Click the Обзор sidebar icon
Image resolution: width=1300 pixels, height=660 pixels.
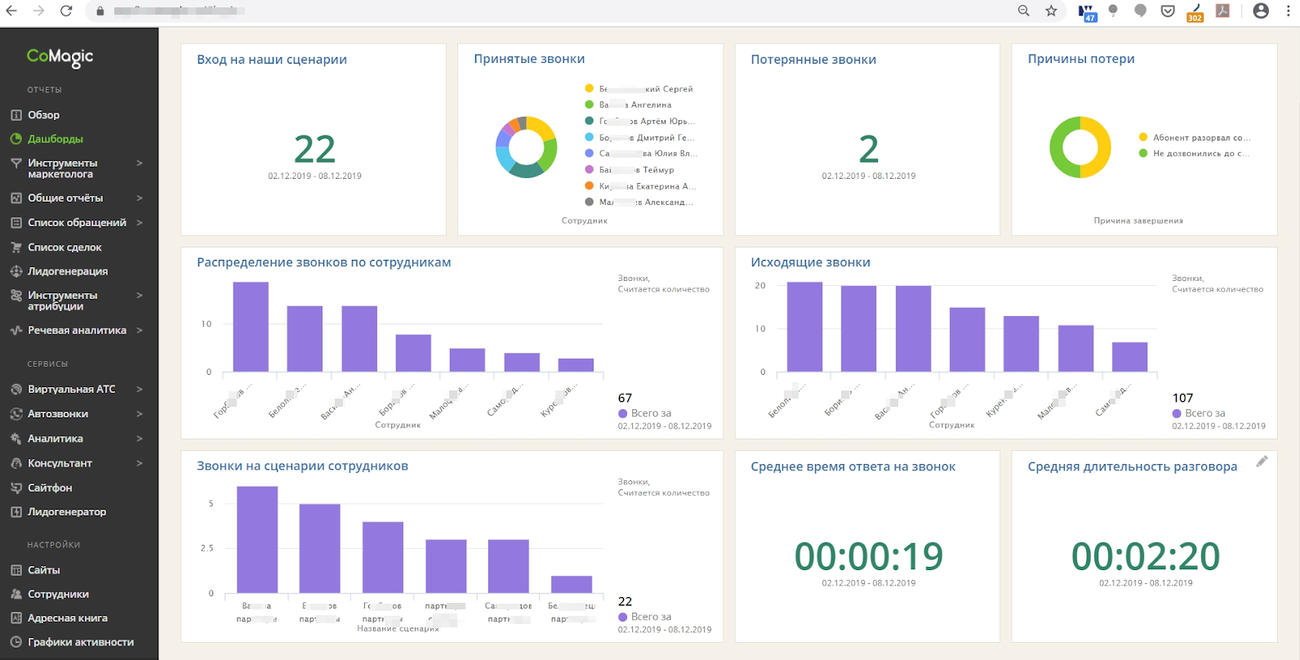coord(16,115)
